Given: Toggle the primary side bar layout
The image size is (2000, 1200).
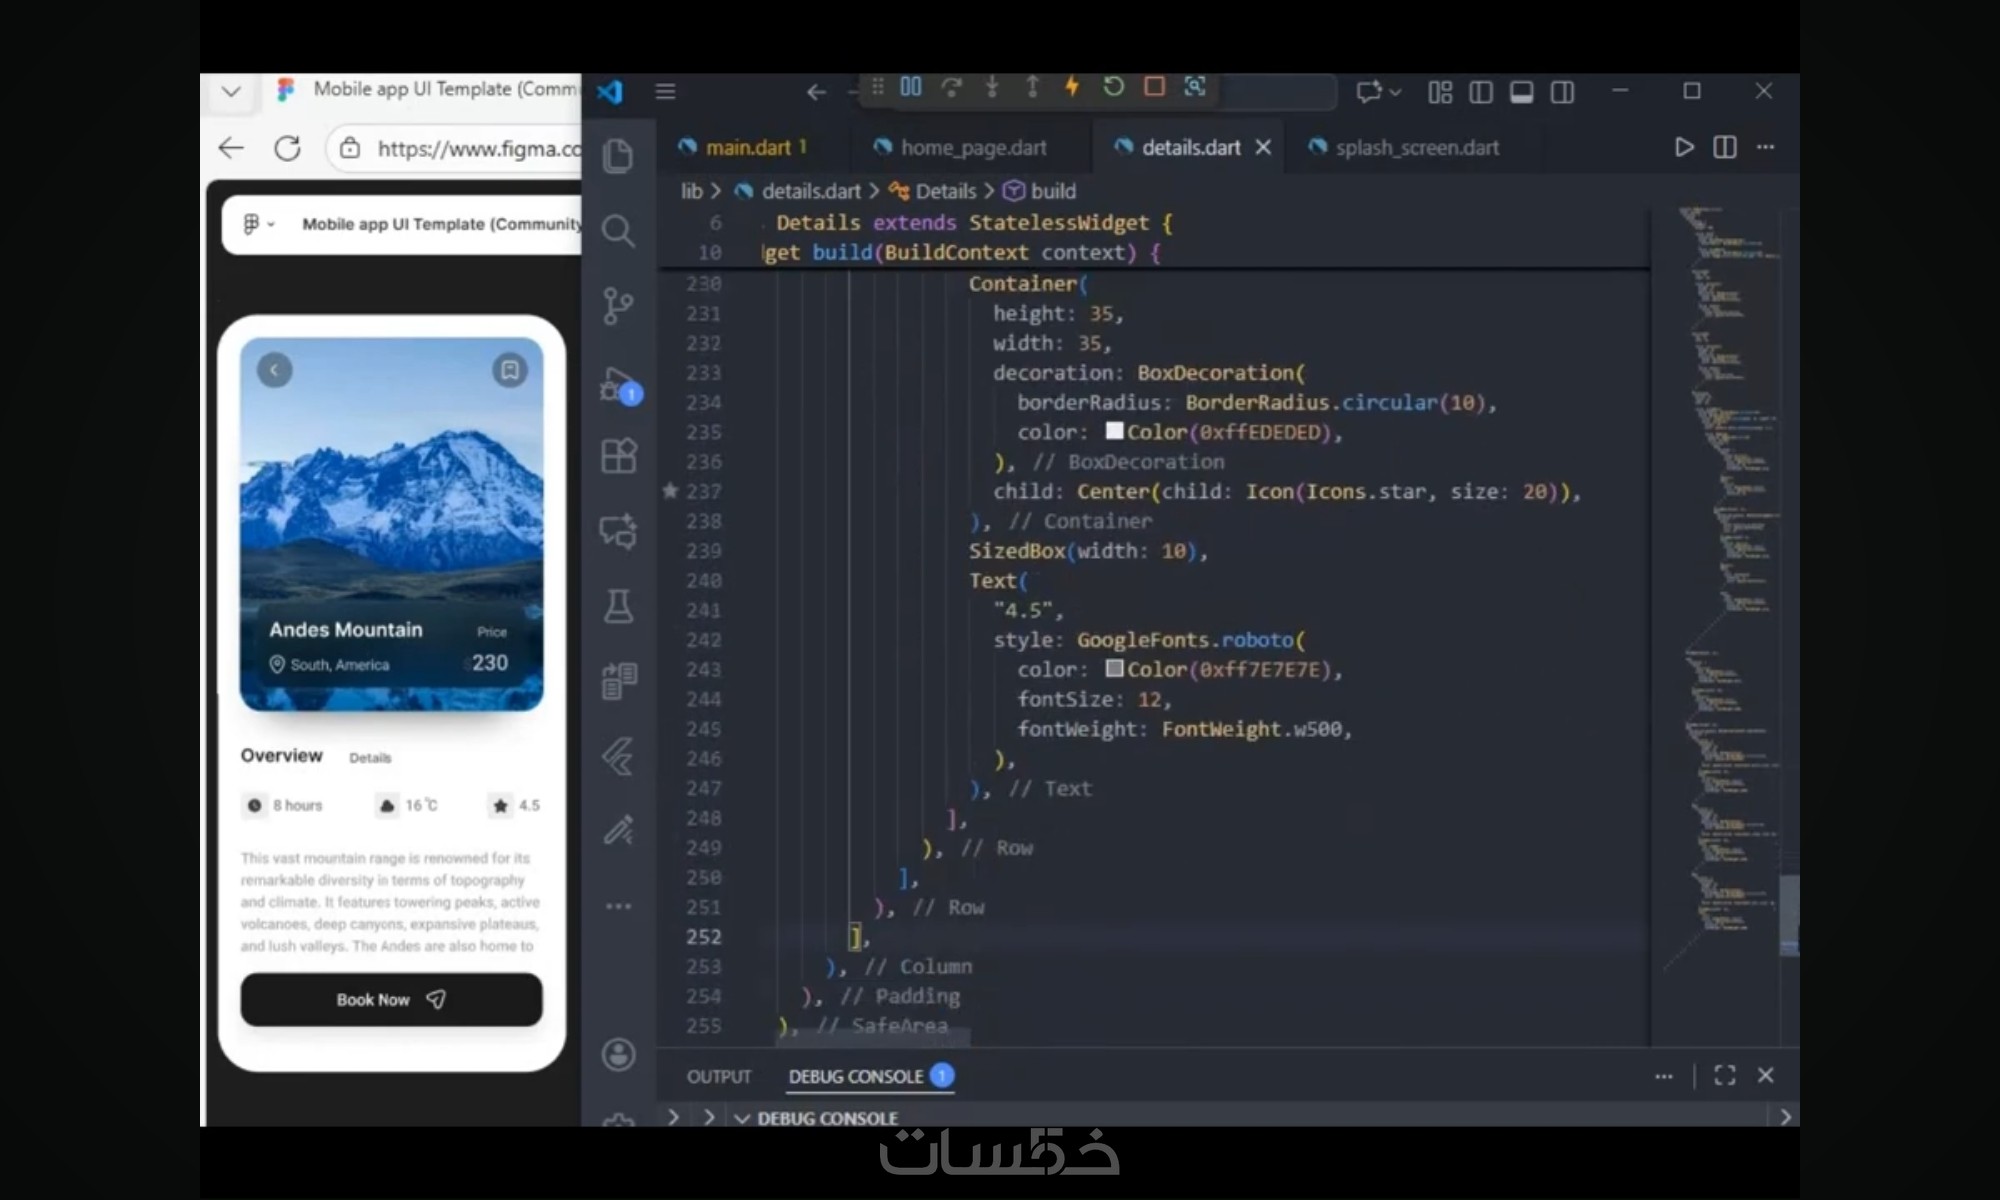Looking at the screenshot, I should [1481, 93].
